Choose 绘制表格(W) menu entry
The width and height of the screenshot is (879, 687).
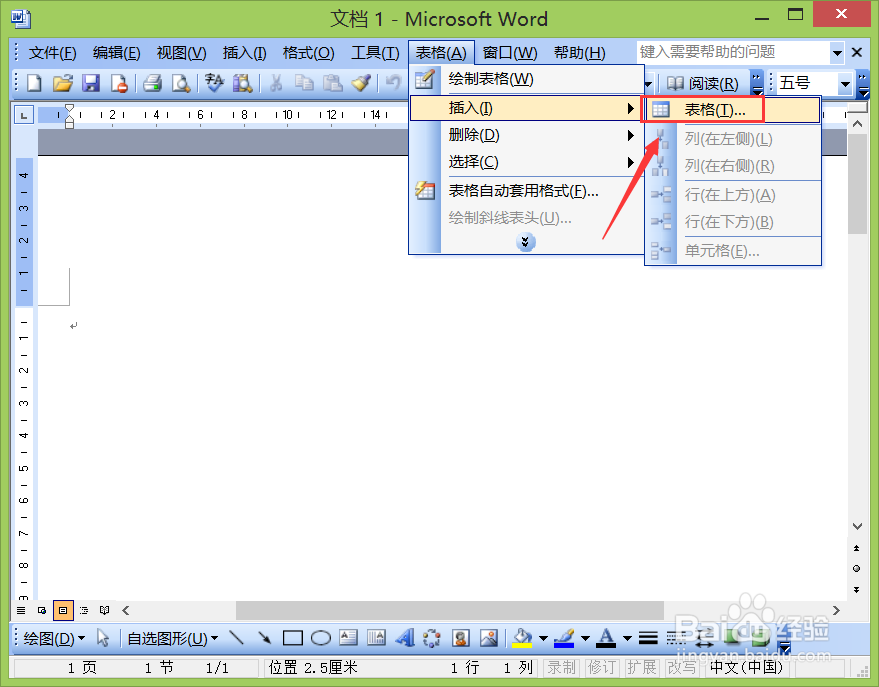pos(527,79)
